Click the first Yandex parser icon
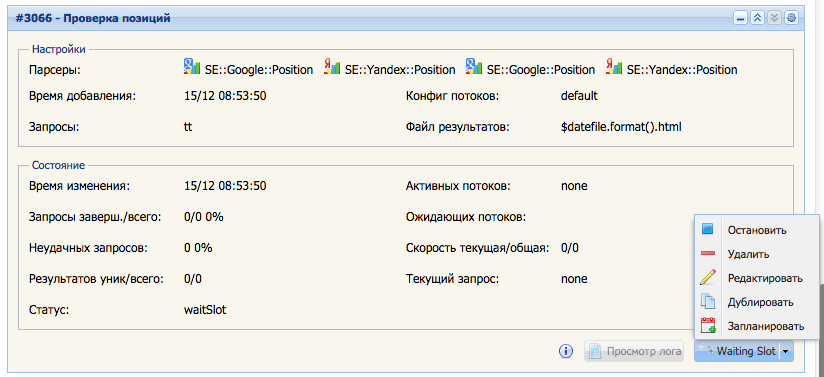 (332, 67)
